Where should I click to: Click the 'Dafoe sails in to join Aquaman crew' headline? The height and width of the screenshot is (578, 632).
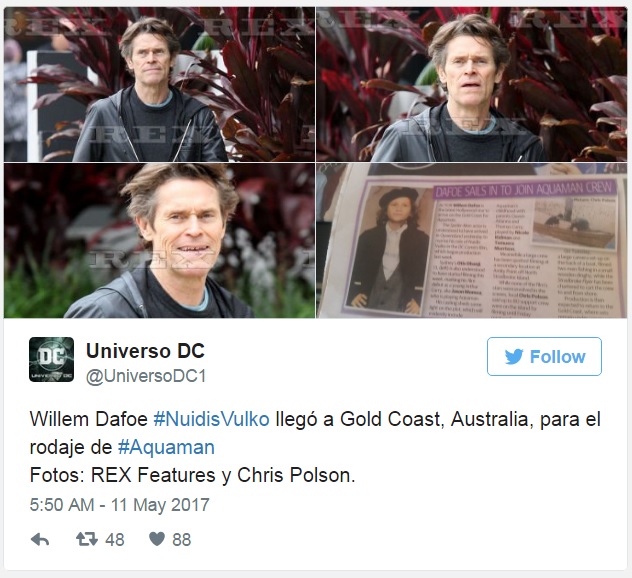tap(525, 189)
